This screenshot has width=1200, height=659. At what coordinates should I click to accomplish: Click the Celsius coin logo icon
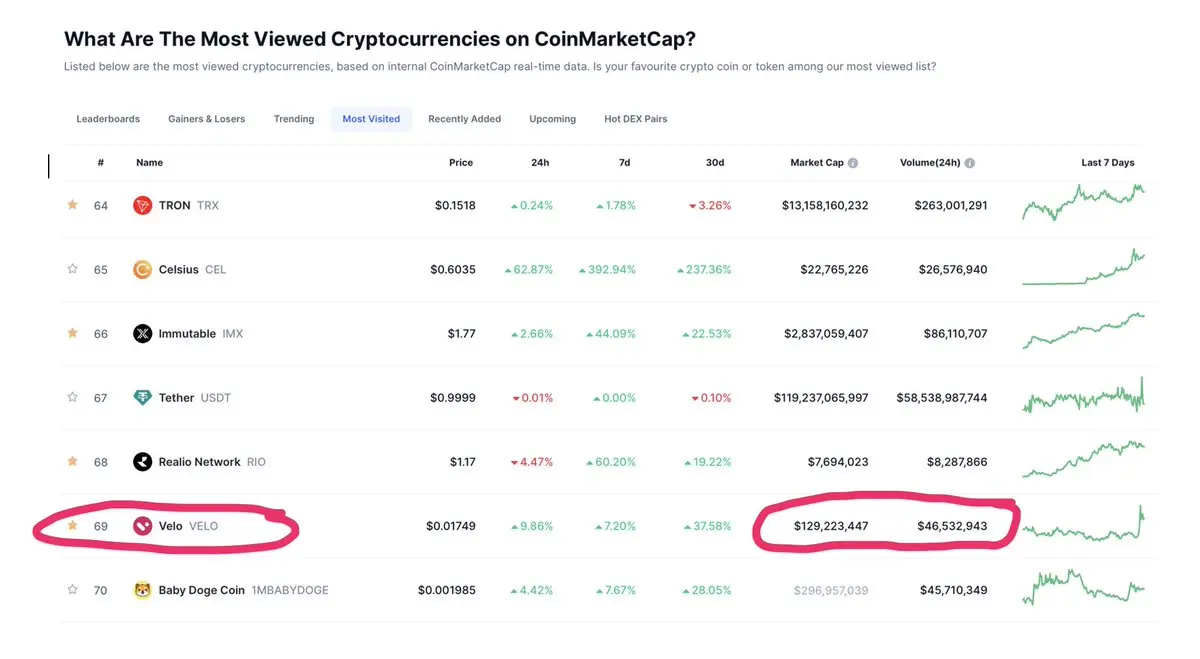[x=143, y=269]
